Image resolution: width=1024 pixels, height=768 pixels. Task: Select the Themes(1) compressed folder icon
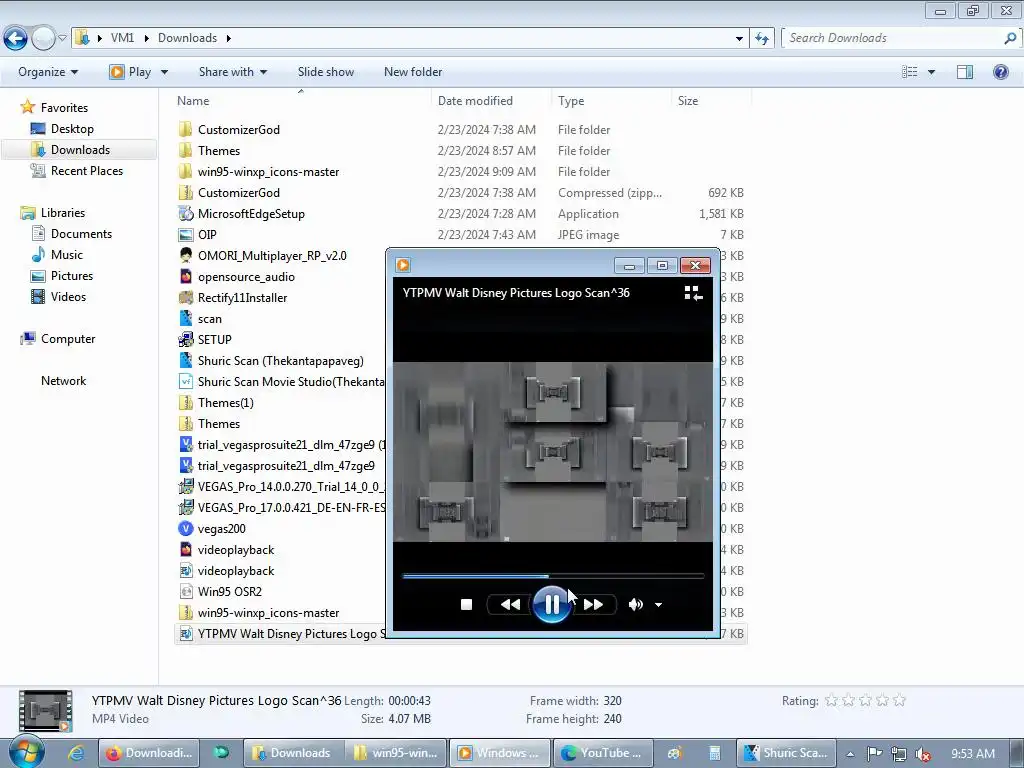(x=186, y=402)
